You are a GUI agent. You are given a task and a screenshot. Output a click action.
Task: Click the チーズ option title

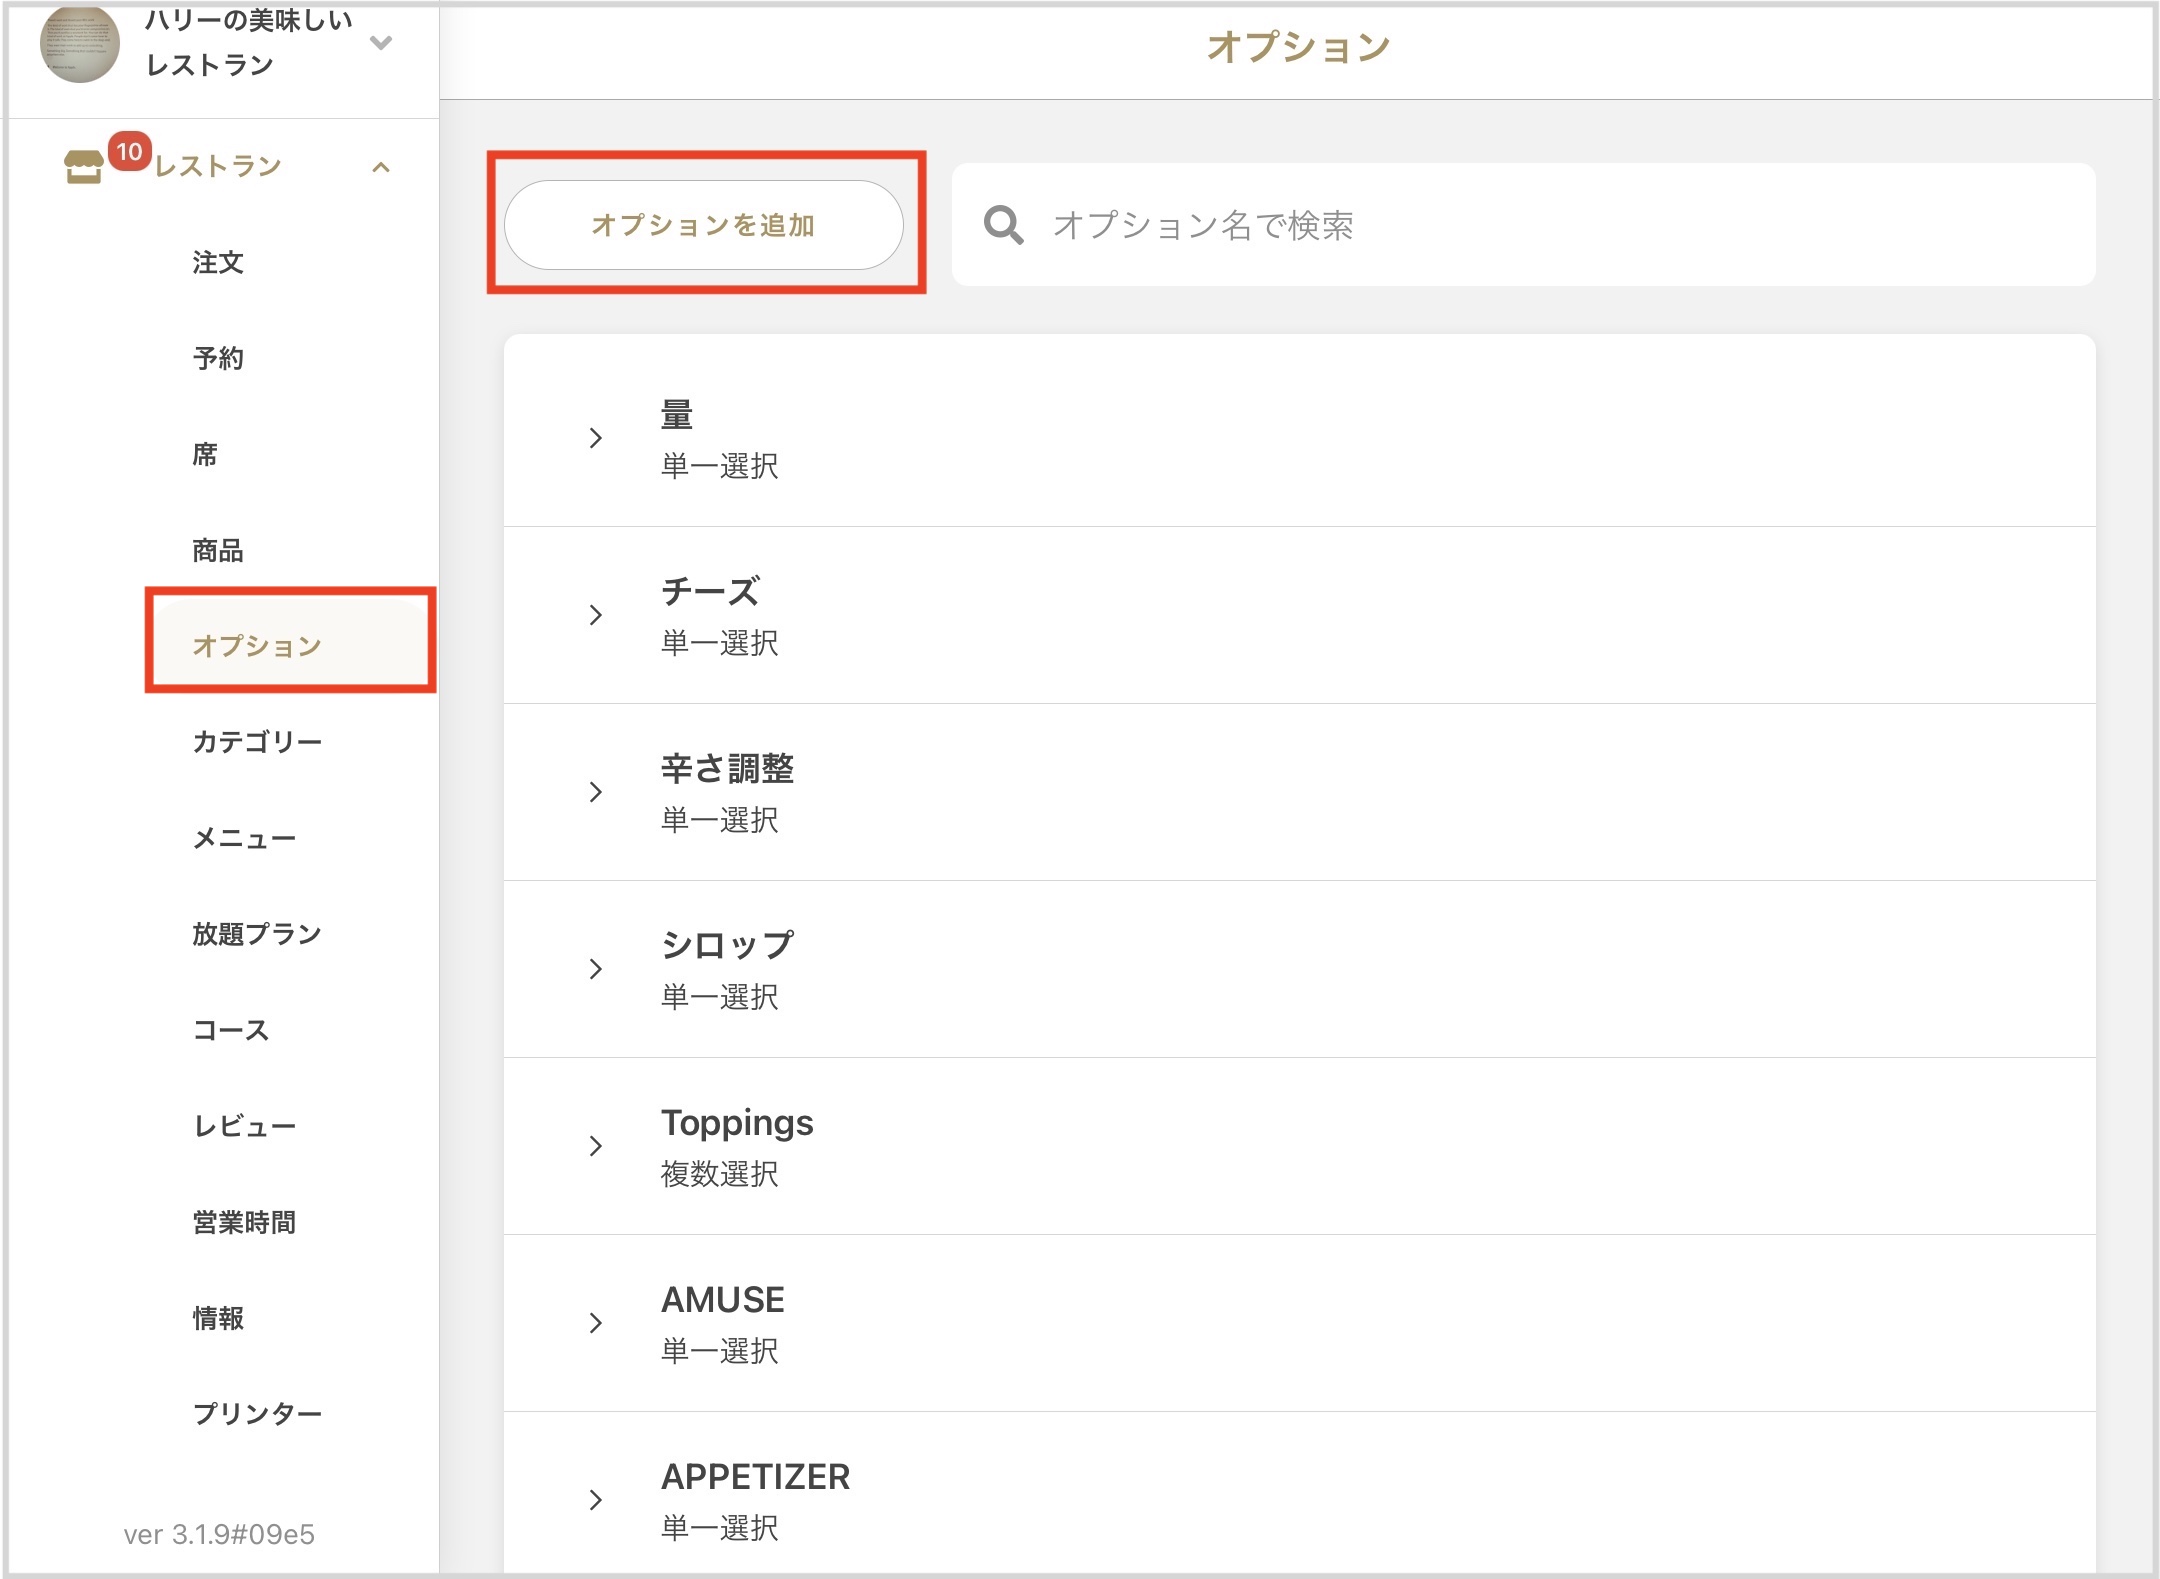tap(710, 592)
